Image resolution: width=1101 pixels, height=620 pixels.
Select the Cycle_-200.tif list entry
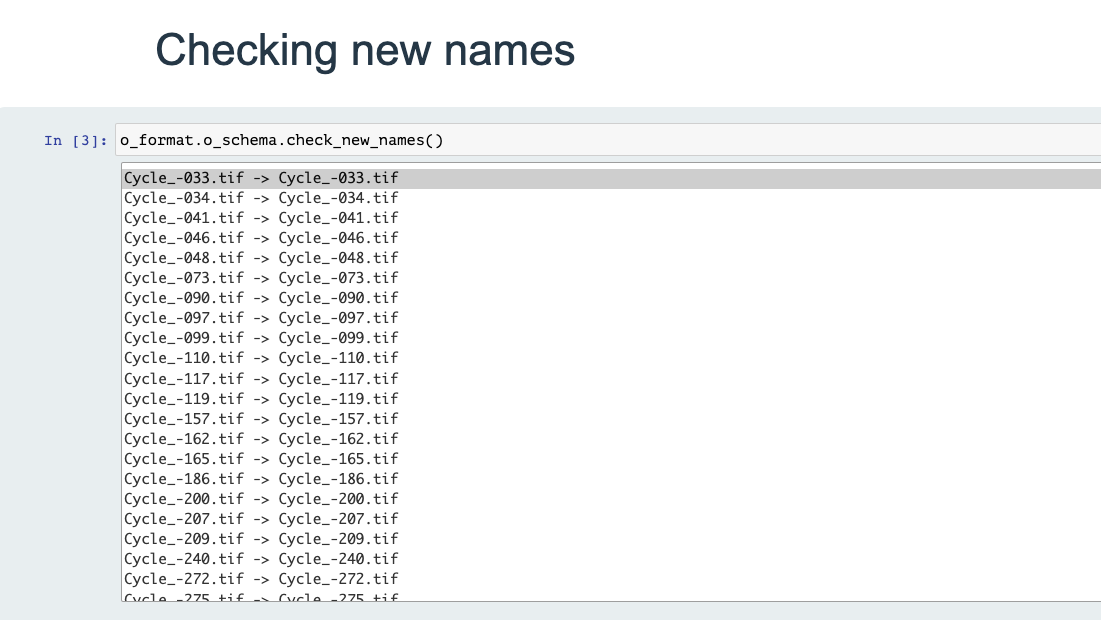[x=261, y=499]
